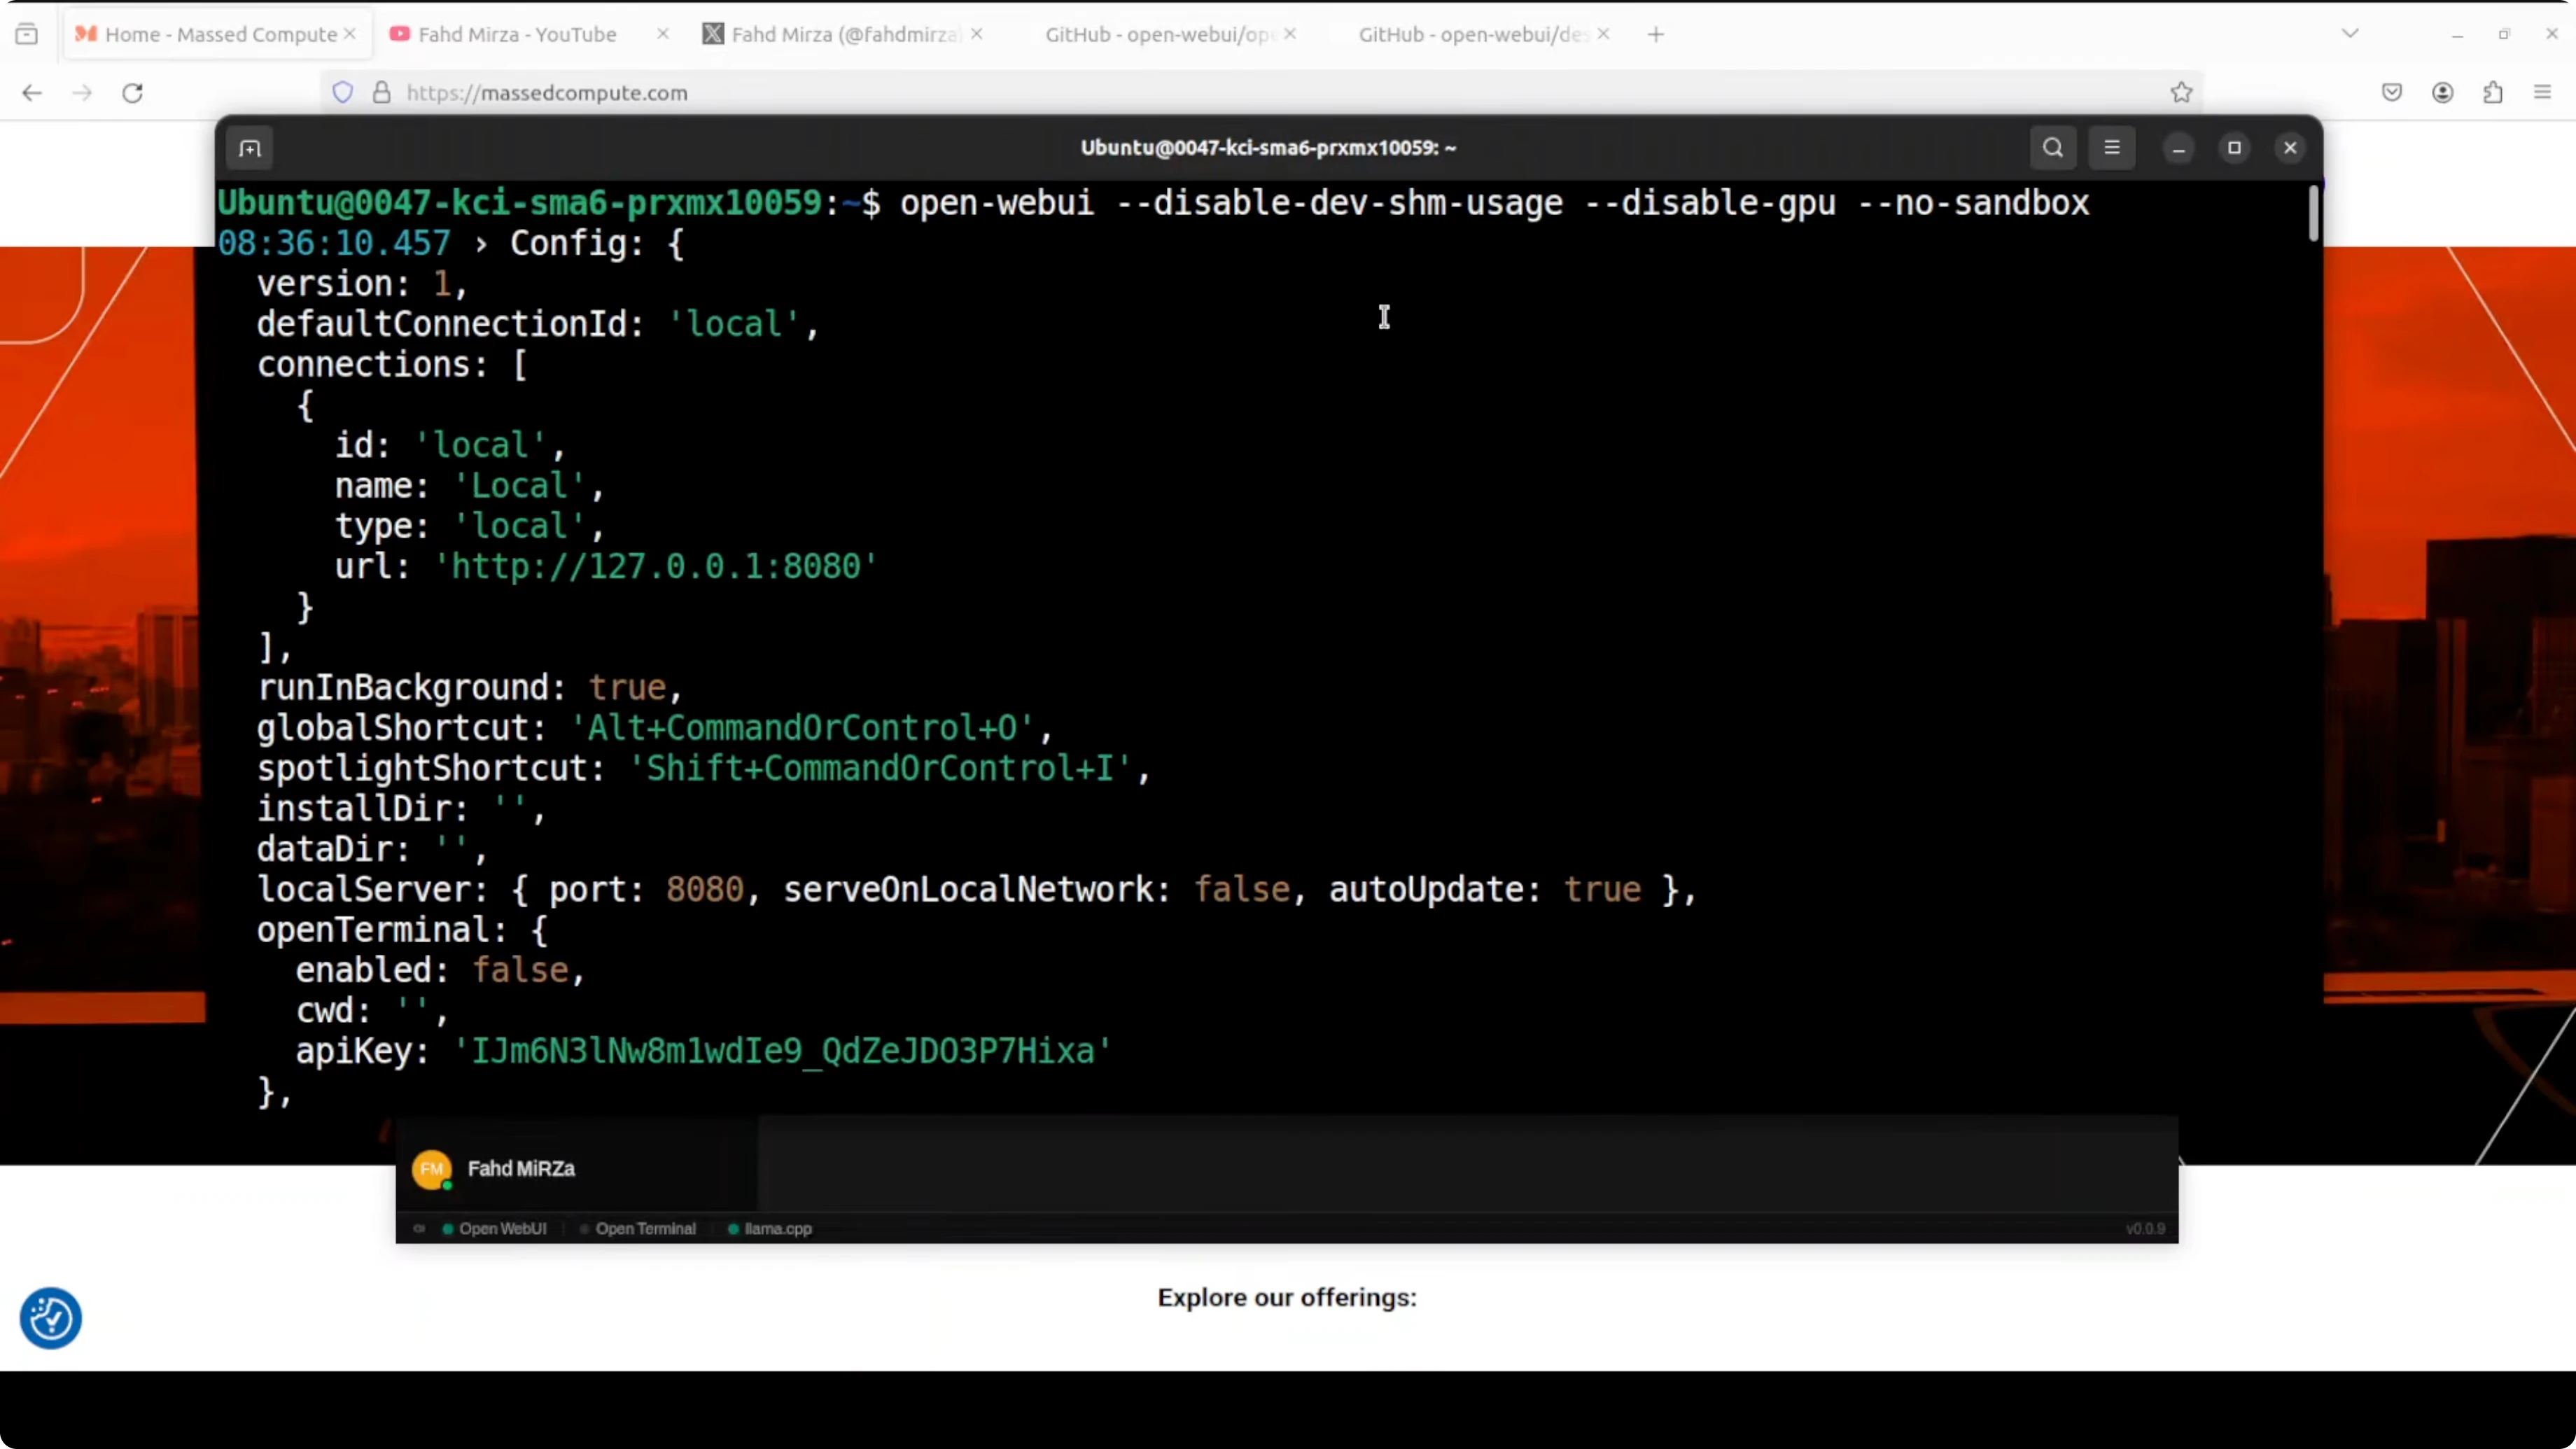2576x1449 pixels.
Task: Open the Firefox account icon
Action: pos(2442,93)
